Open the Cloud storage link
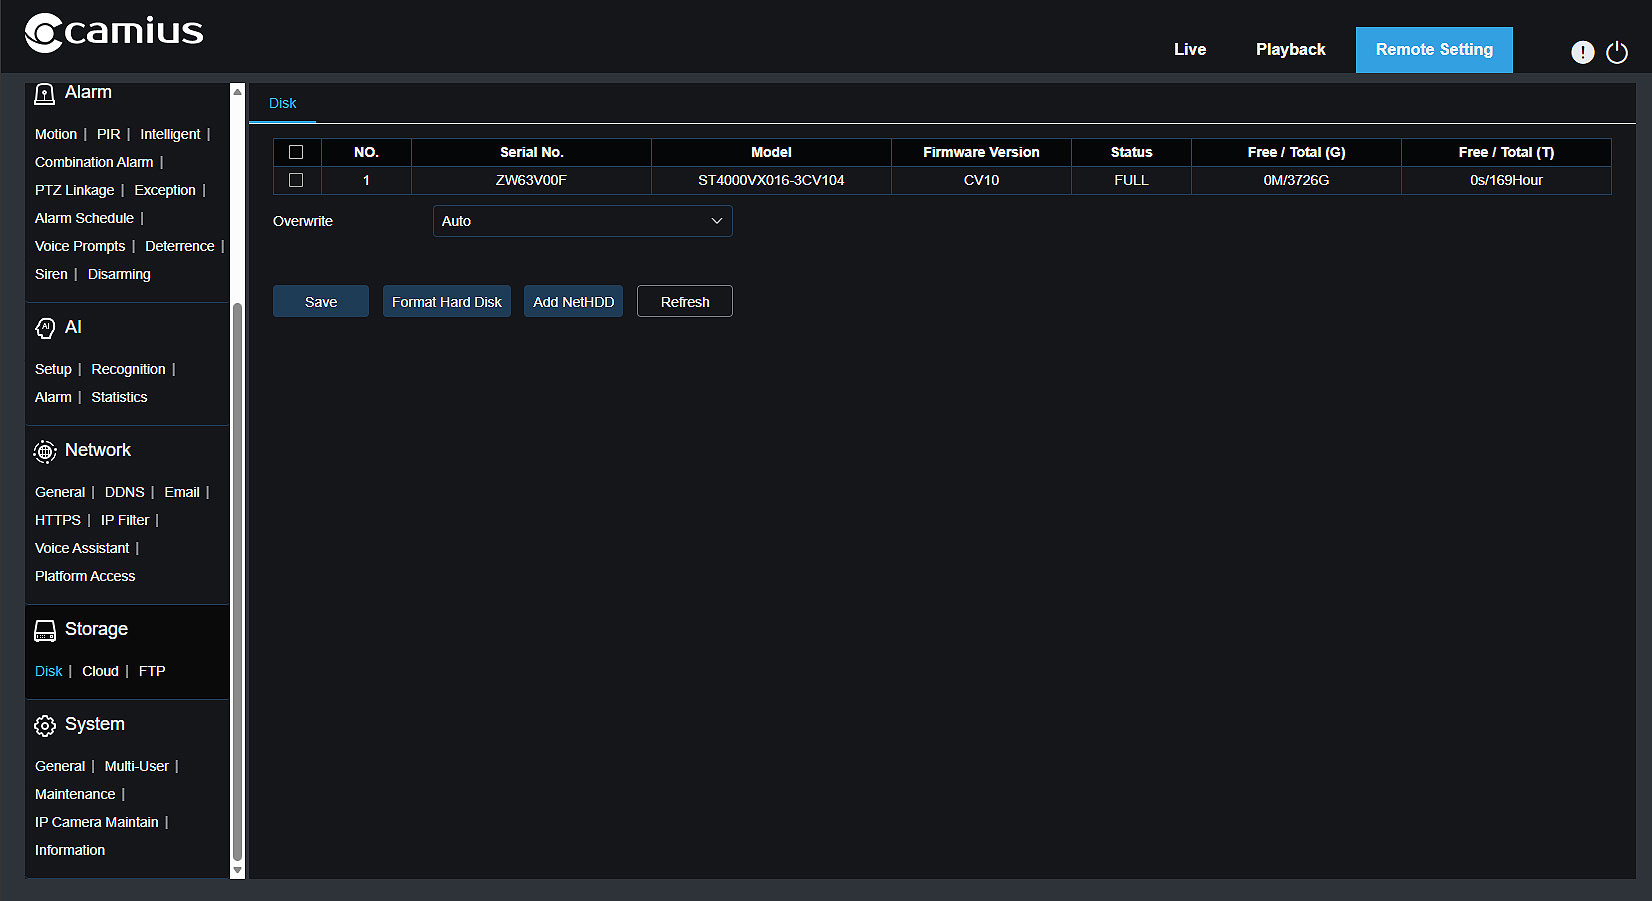The image size is (1652, 901). click(x=100, y=671)
